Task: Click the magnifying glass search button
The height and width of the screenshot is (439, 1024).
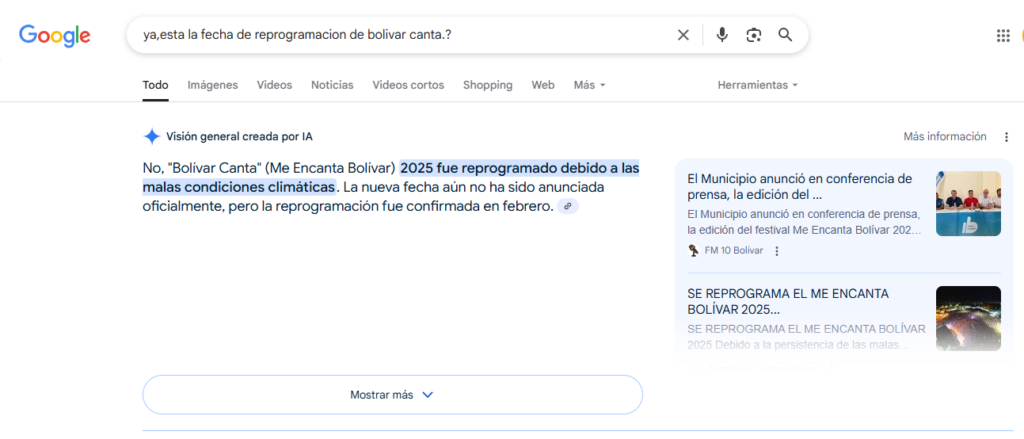Action: coord(785,35)
